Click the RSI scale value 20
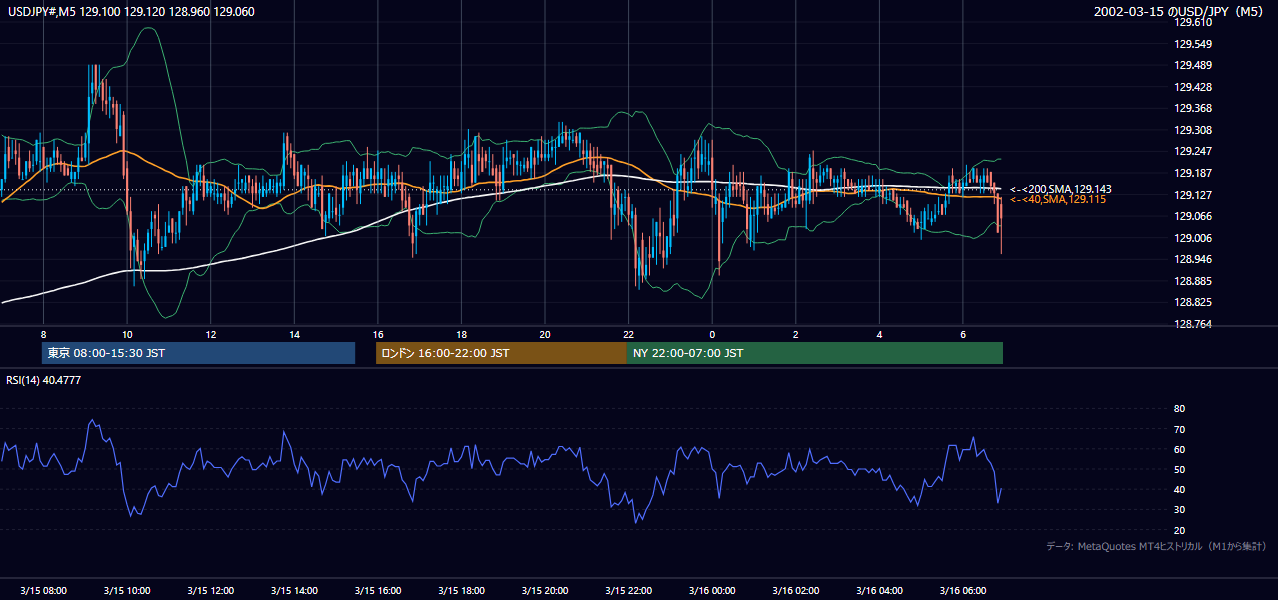 [1179, 530]
